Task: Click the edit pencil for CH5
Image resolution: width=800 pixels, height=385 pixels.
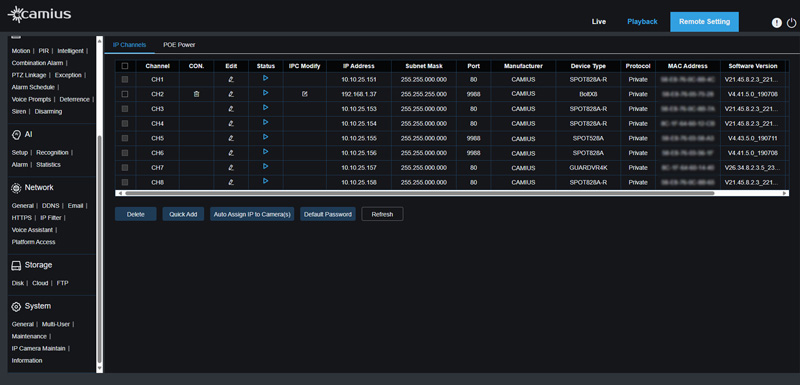Action: (x=231, y=138)
